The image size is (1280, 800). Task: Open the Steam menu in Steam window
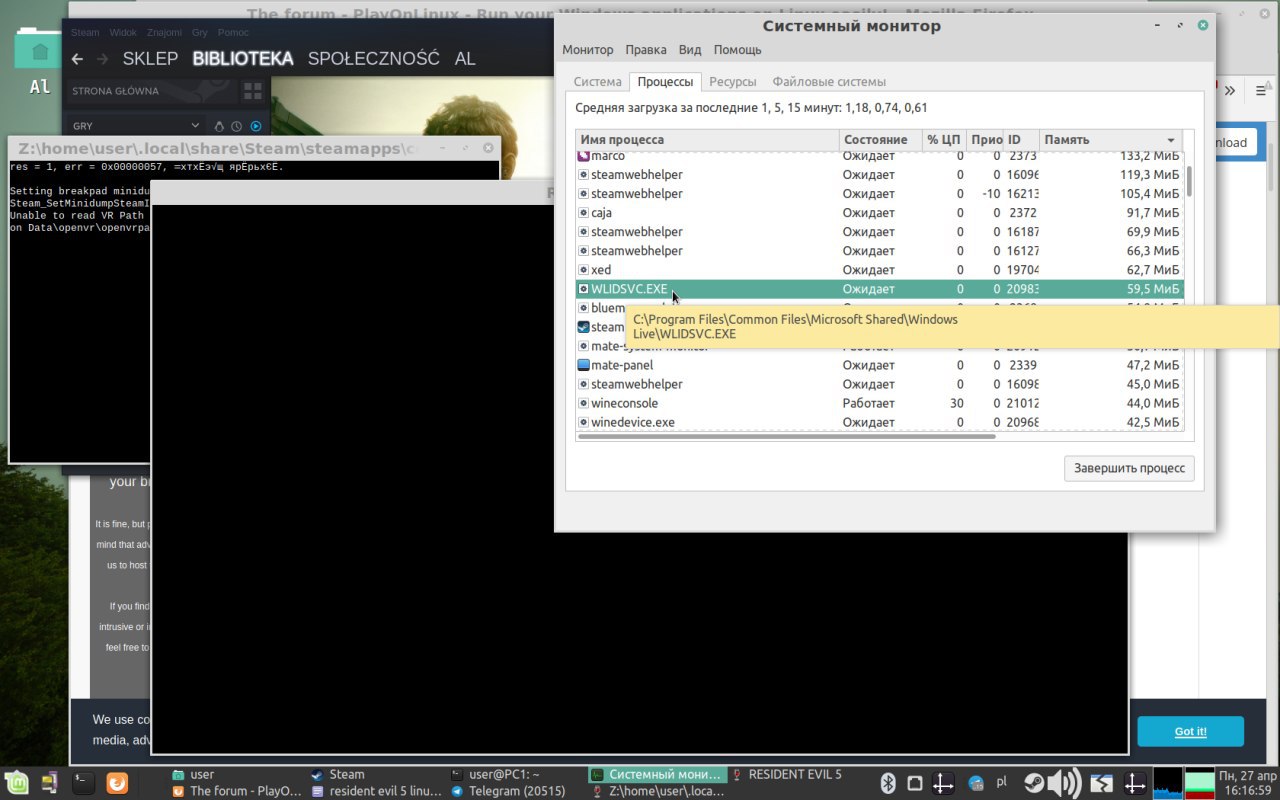[x=85, y=32]
